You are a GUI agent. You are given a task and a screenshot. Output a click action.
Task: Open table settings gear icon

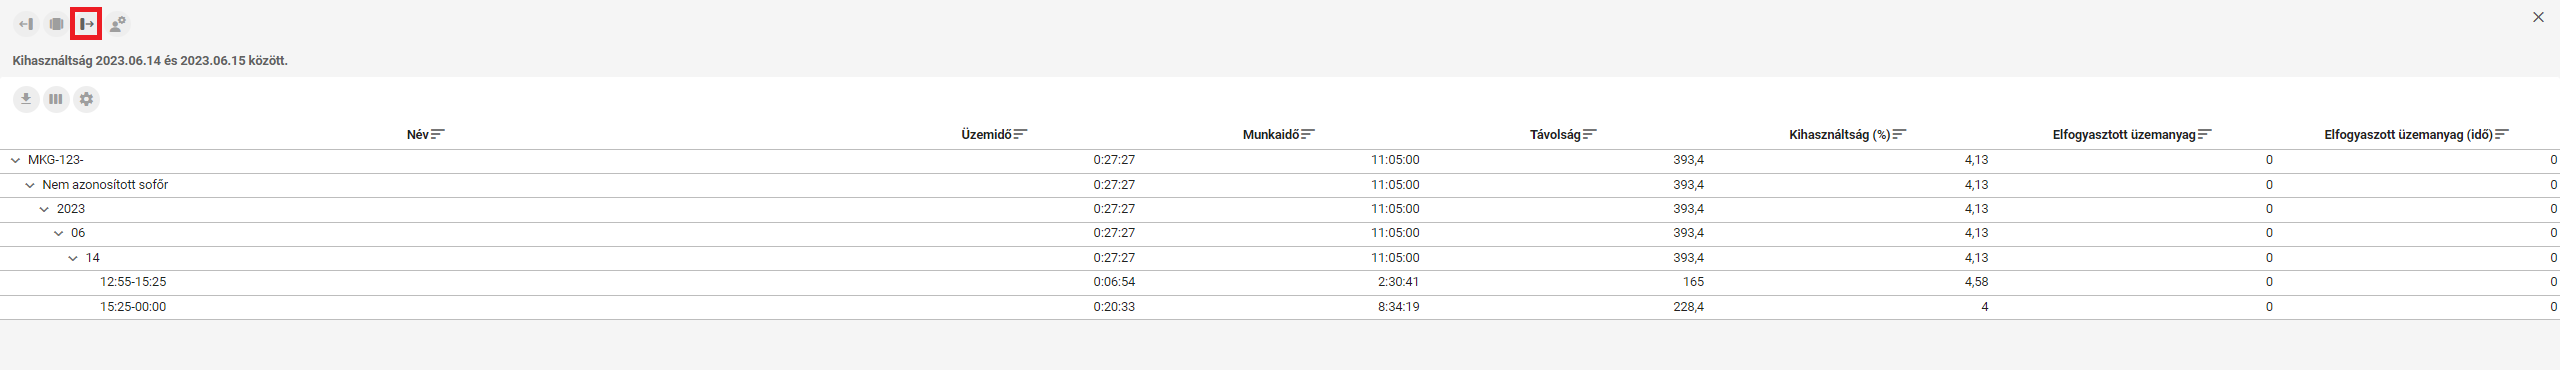(87, 99)
